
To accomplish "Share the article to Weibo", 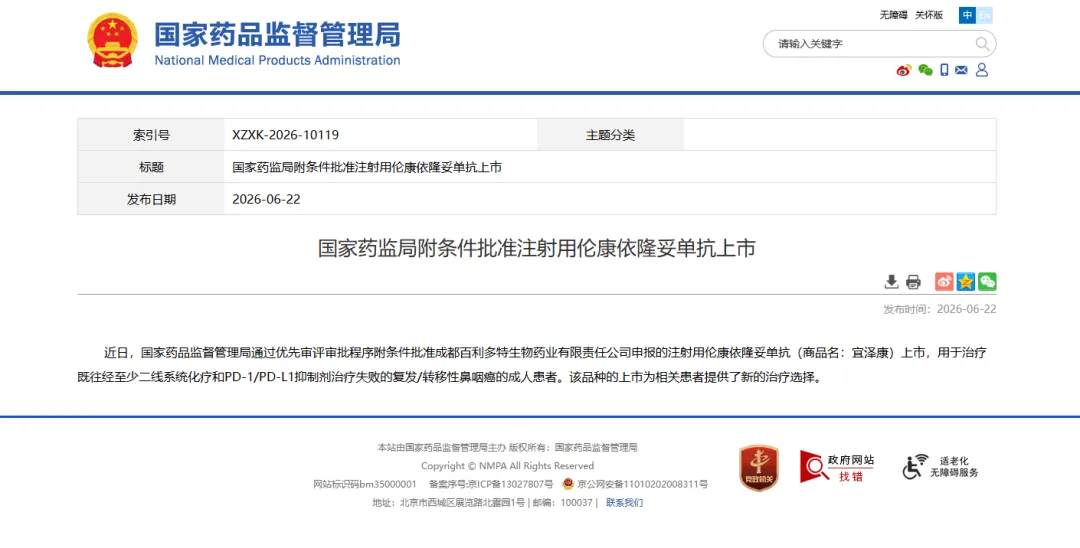I will pyautogui.click(x=944, y=282).
